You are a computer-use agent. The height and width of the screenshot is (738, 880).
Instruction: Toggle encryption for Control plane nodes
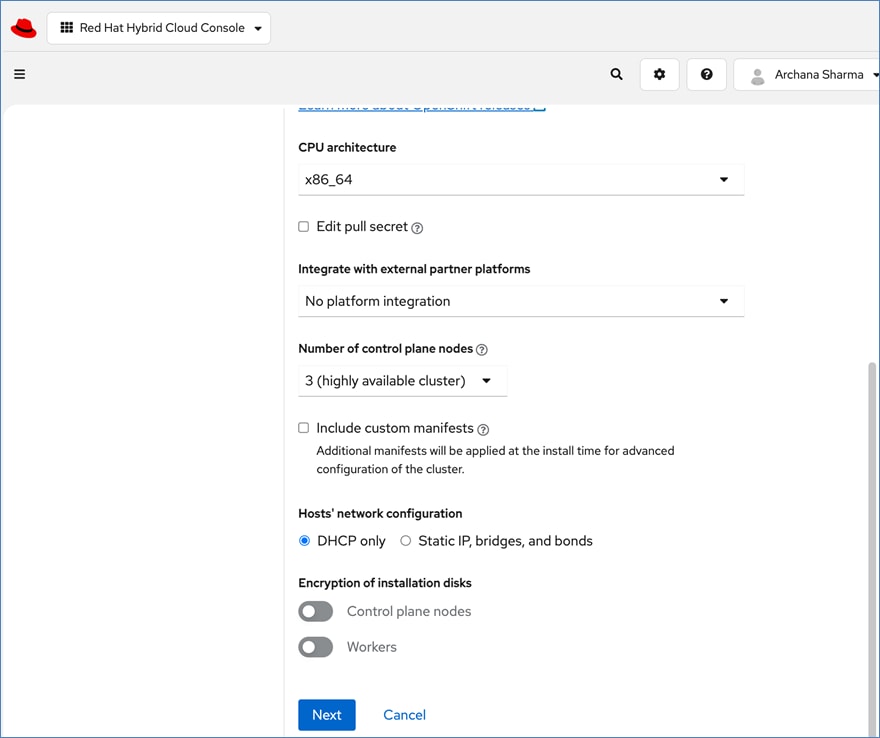pos(315,611)
